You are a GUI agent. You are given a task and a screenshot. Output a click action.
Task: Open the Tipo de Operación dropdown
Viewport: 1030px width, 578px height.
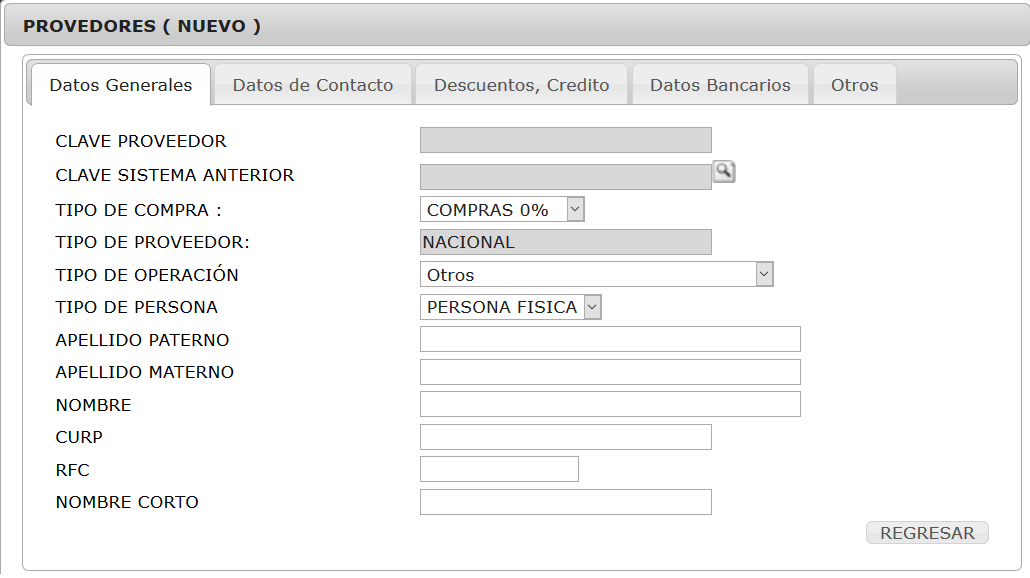[x=596, y=275]
